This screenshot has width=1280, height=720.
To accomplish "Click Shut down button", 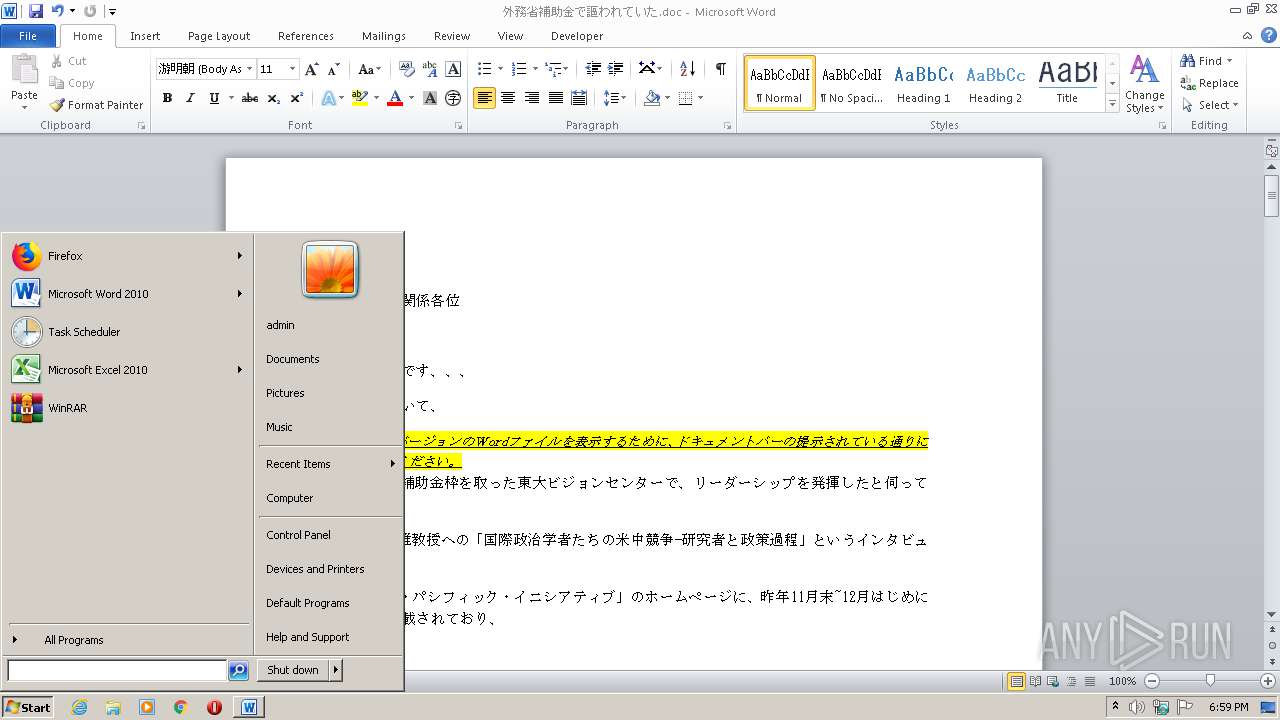I will coord(293,670).
